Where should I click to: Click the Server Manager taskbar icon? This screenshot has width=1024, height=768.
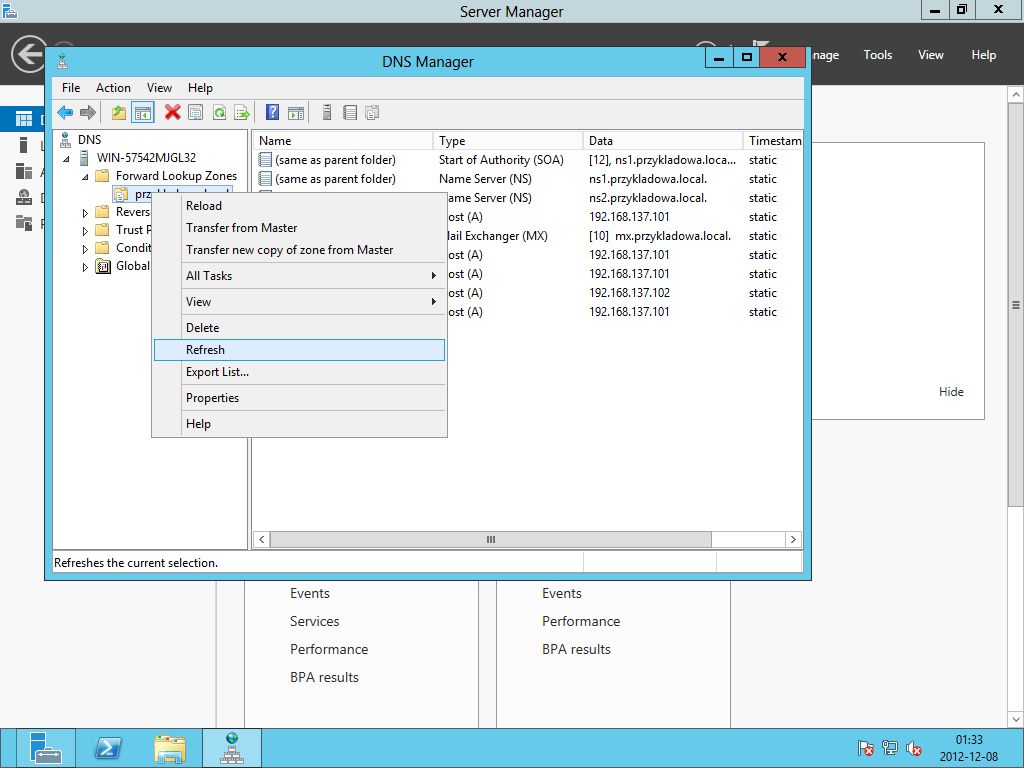click(45, 748)
